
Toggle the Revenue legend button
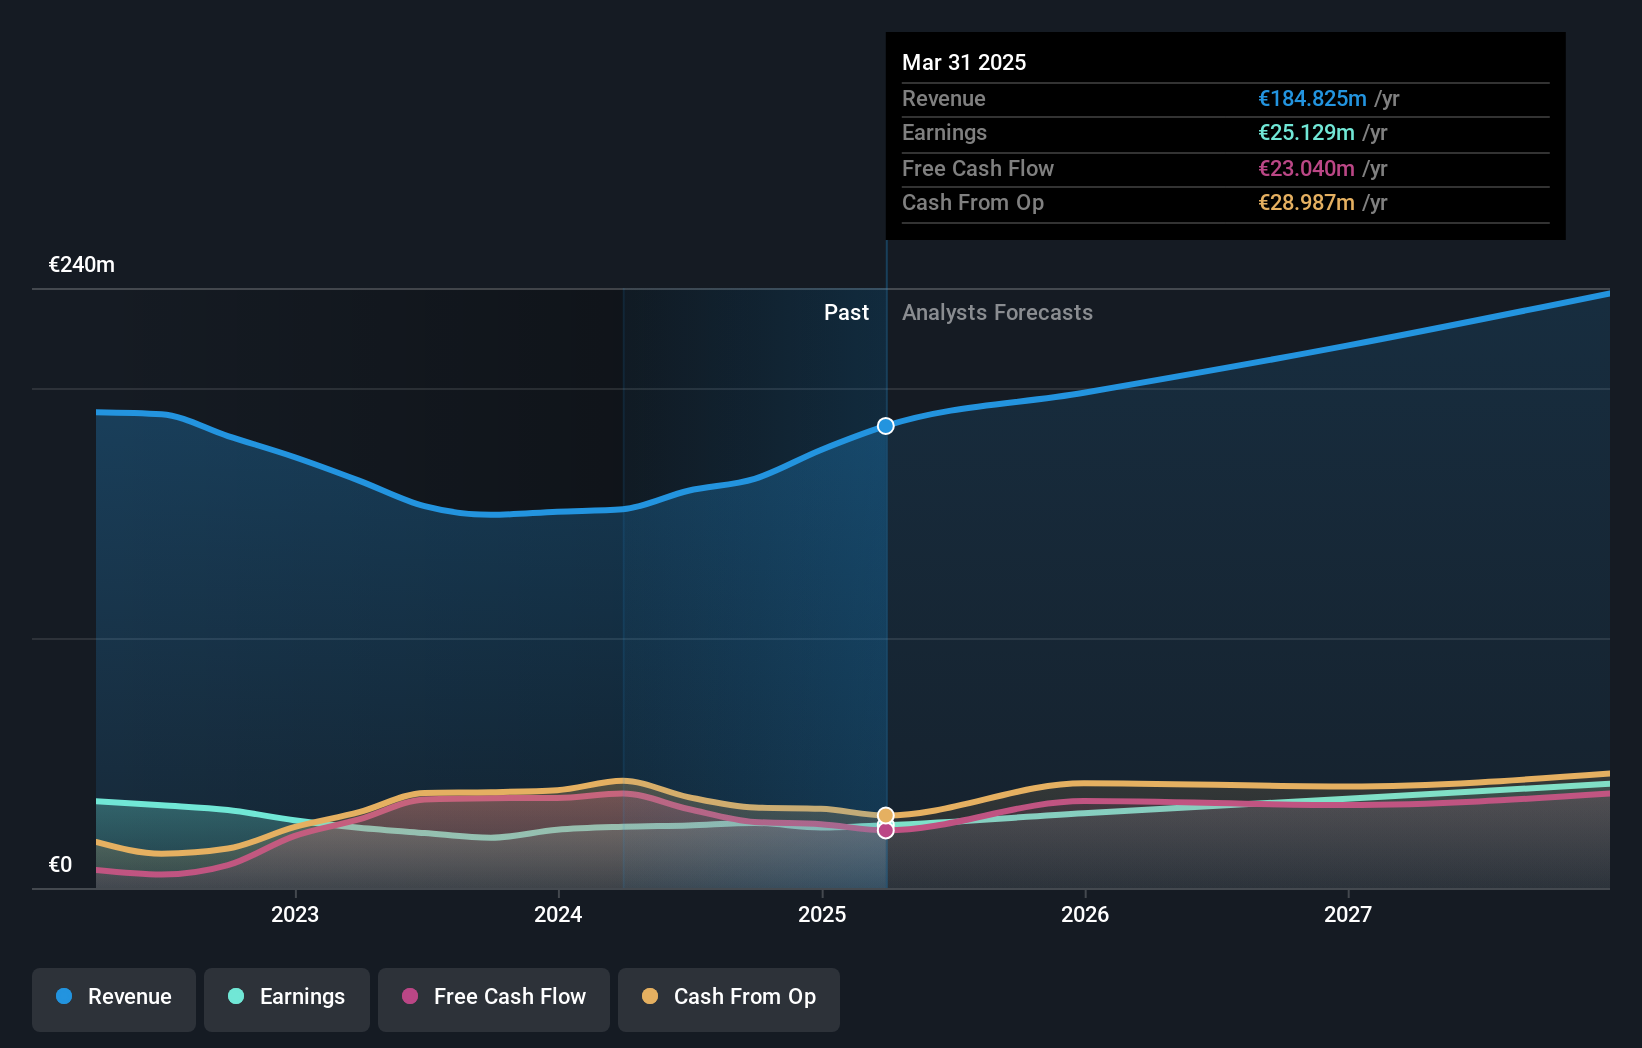tap(114, 999)
